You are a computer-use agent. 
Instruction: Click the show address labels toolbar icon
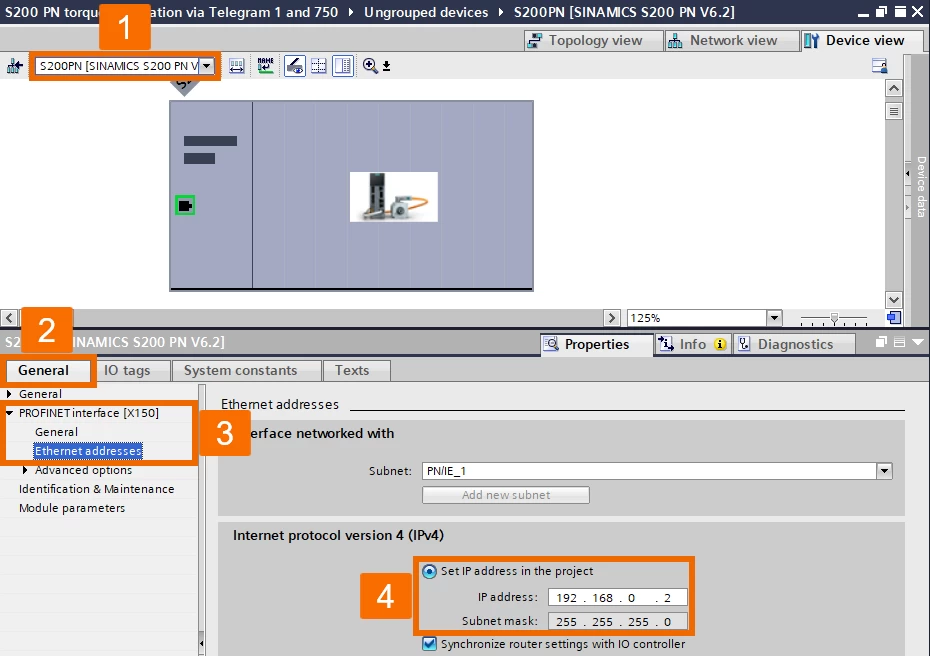(x=237, y=66)
